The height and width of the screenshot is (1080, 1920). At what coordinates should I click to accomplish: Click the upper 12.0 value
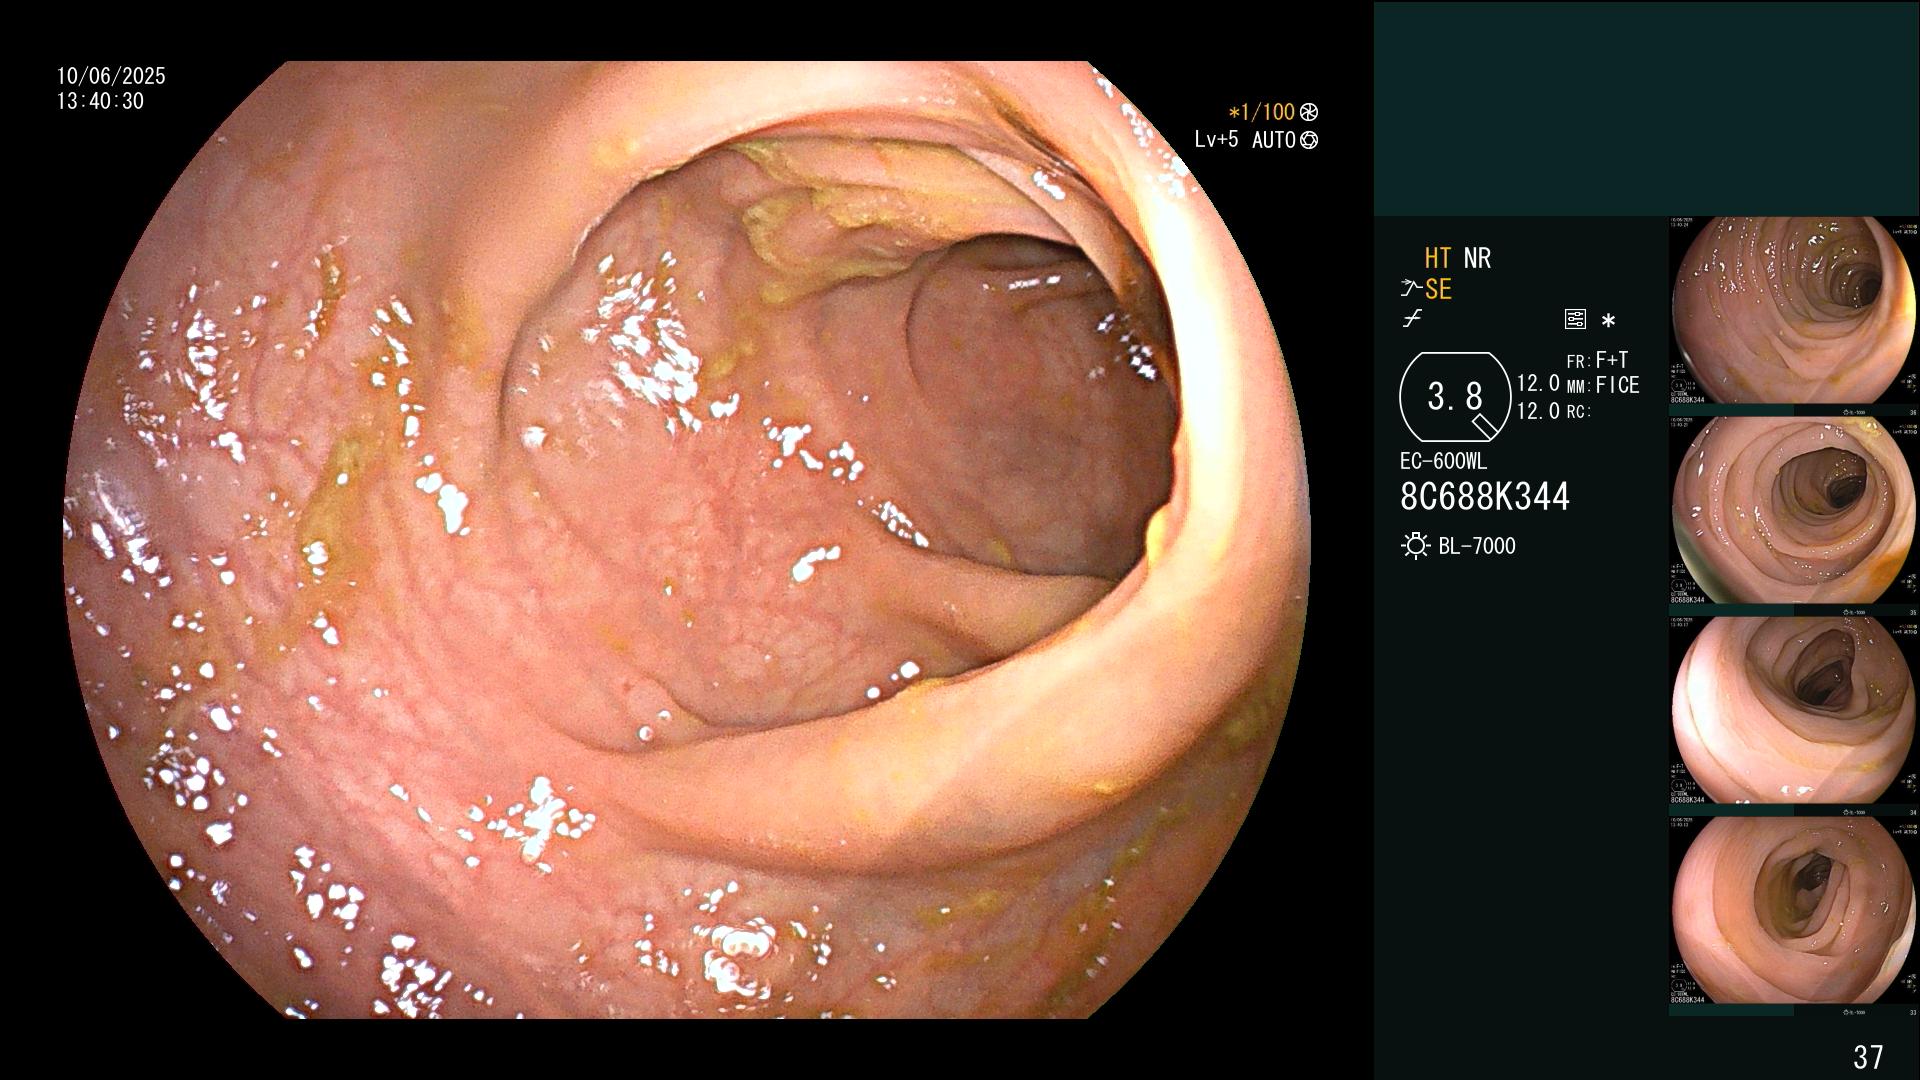pyautogui.click(x=1538, y=383)
